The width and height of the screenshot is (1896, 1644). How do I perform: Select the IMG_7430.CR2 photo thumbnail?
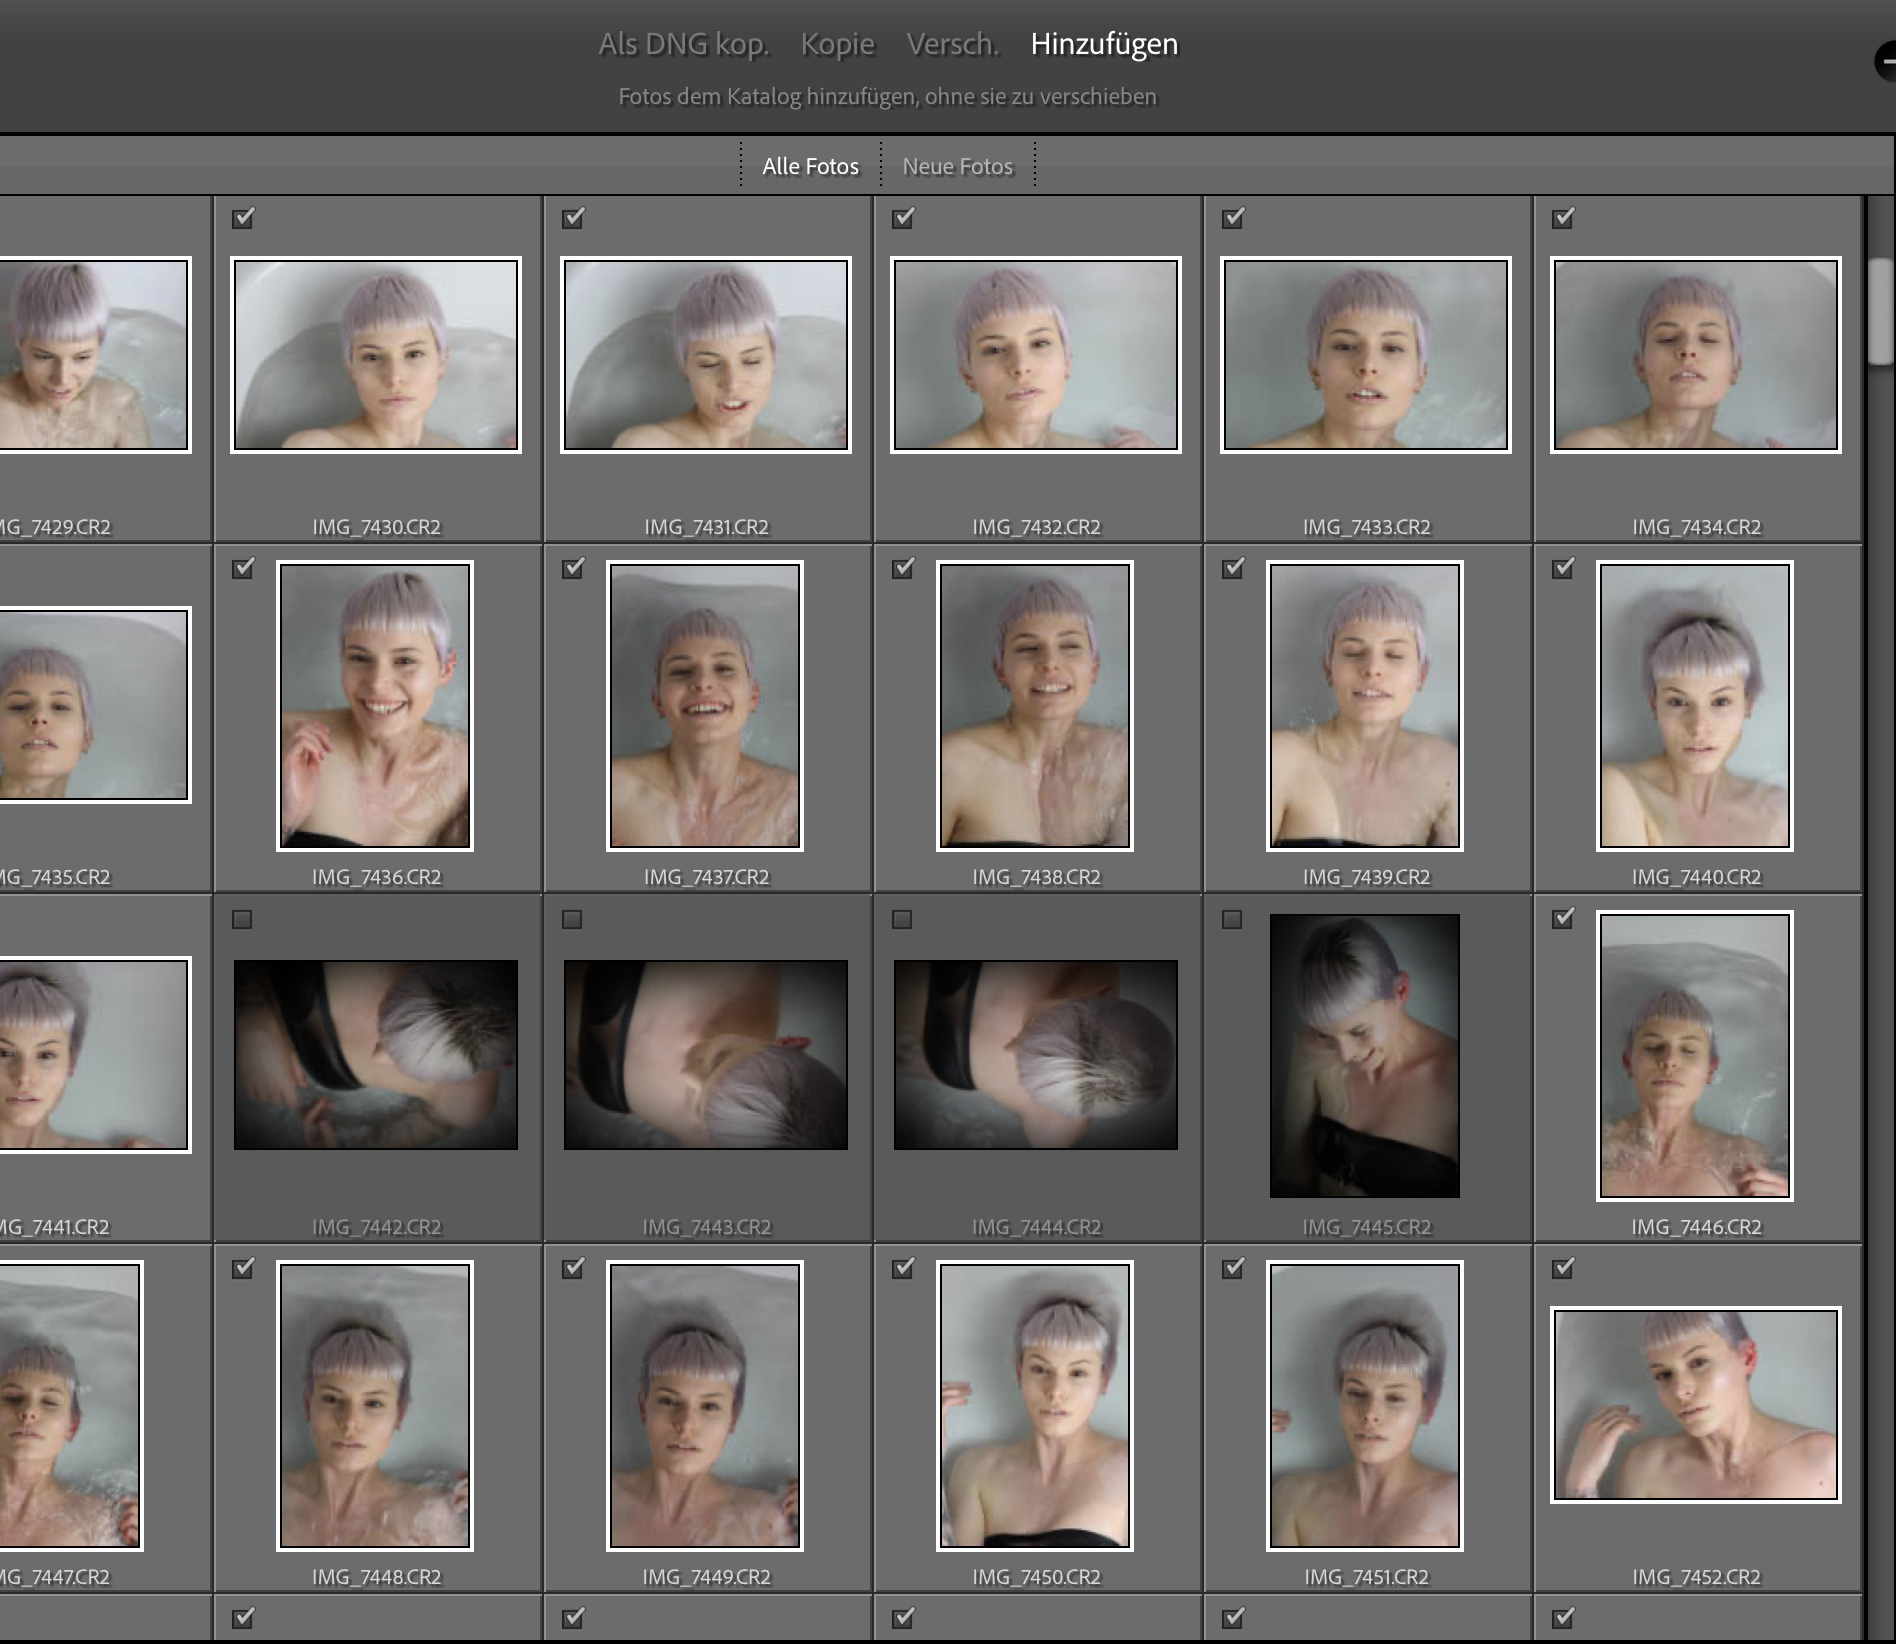pos(376,355)
